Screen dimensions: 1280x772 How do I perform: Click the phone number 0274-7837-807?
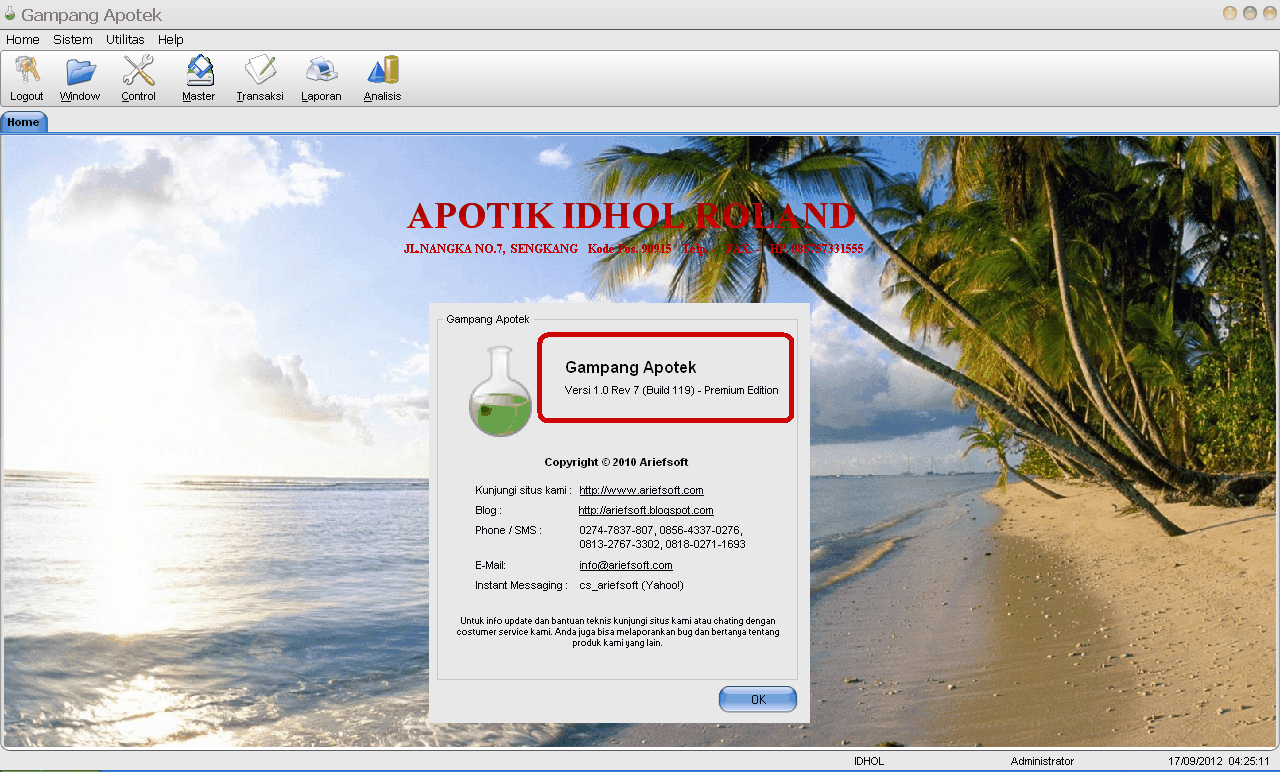tap(616, 529)
